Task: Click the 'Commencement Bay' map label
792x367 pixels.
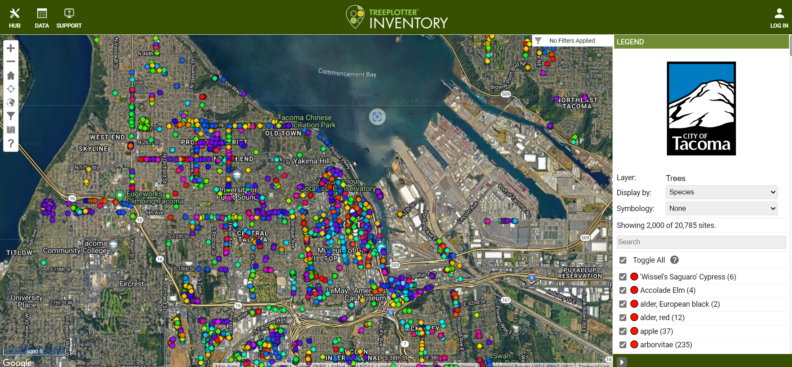Action: 347,73
